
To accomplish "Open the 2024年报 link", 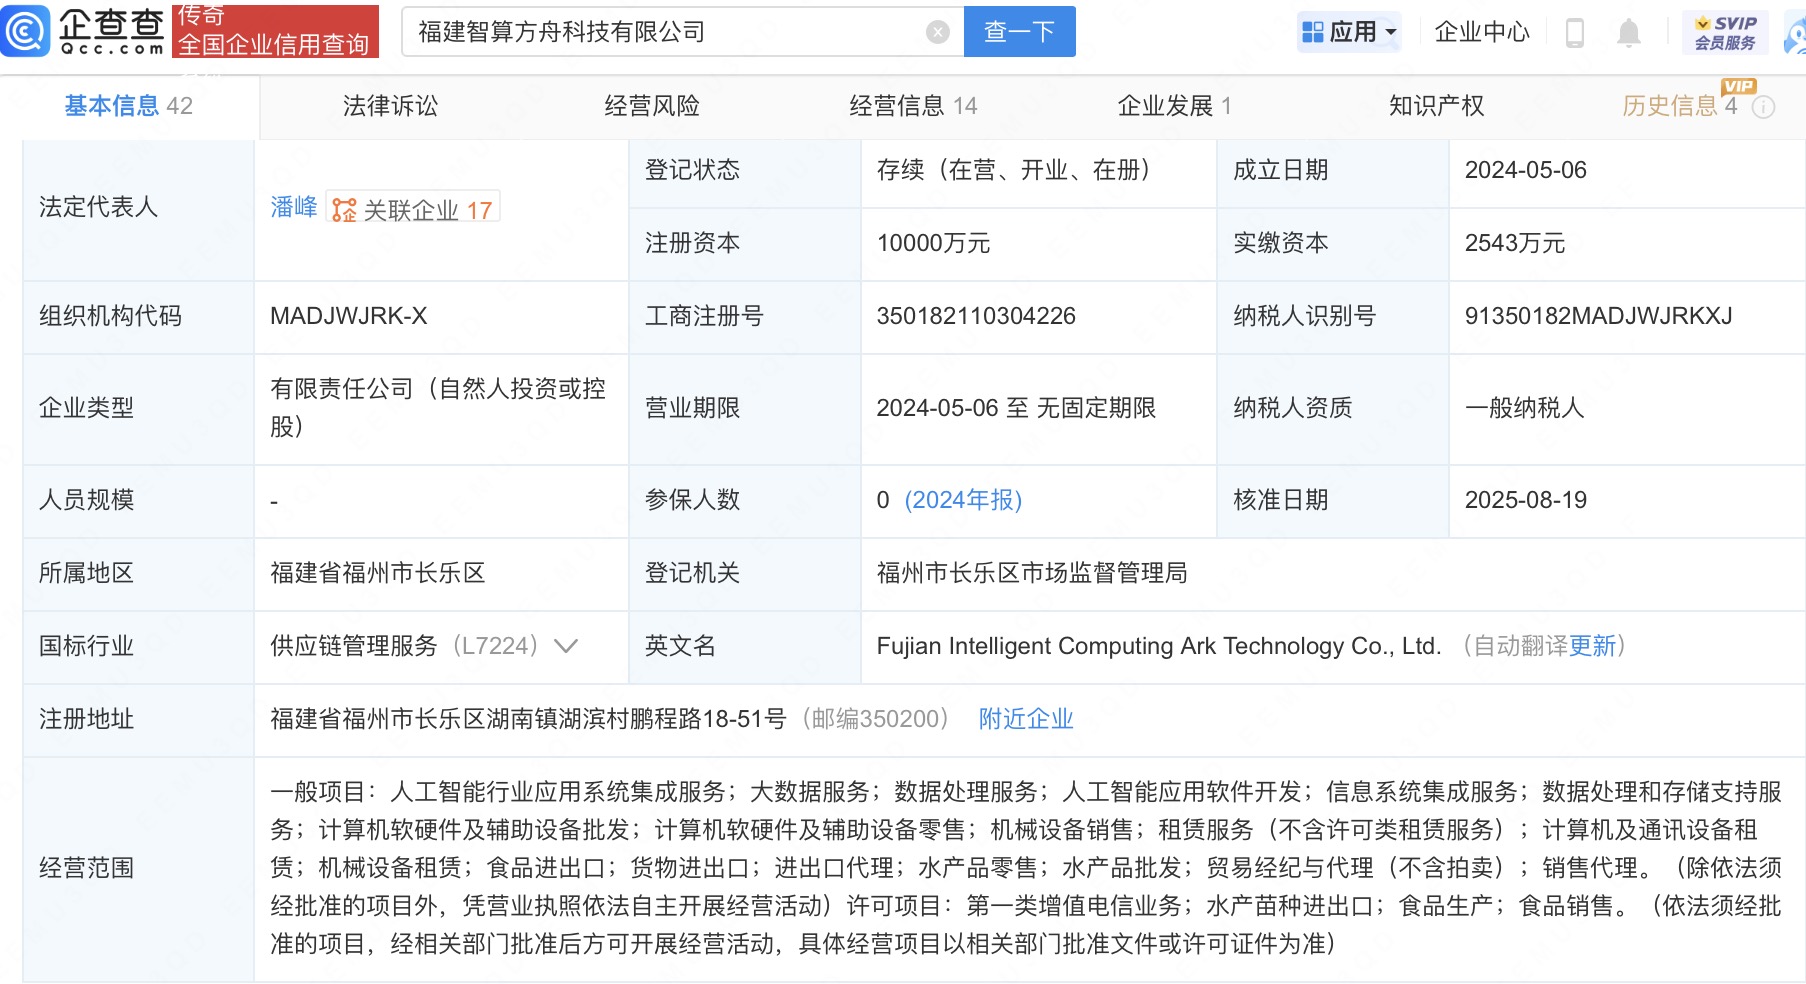I will pos(963,500).
